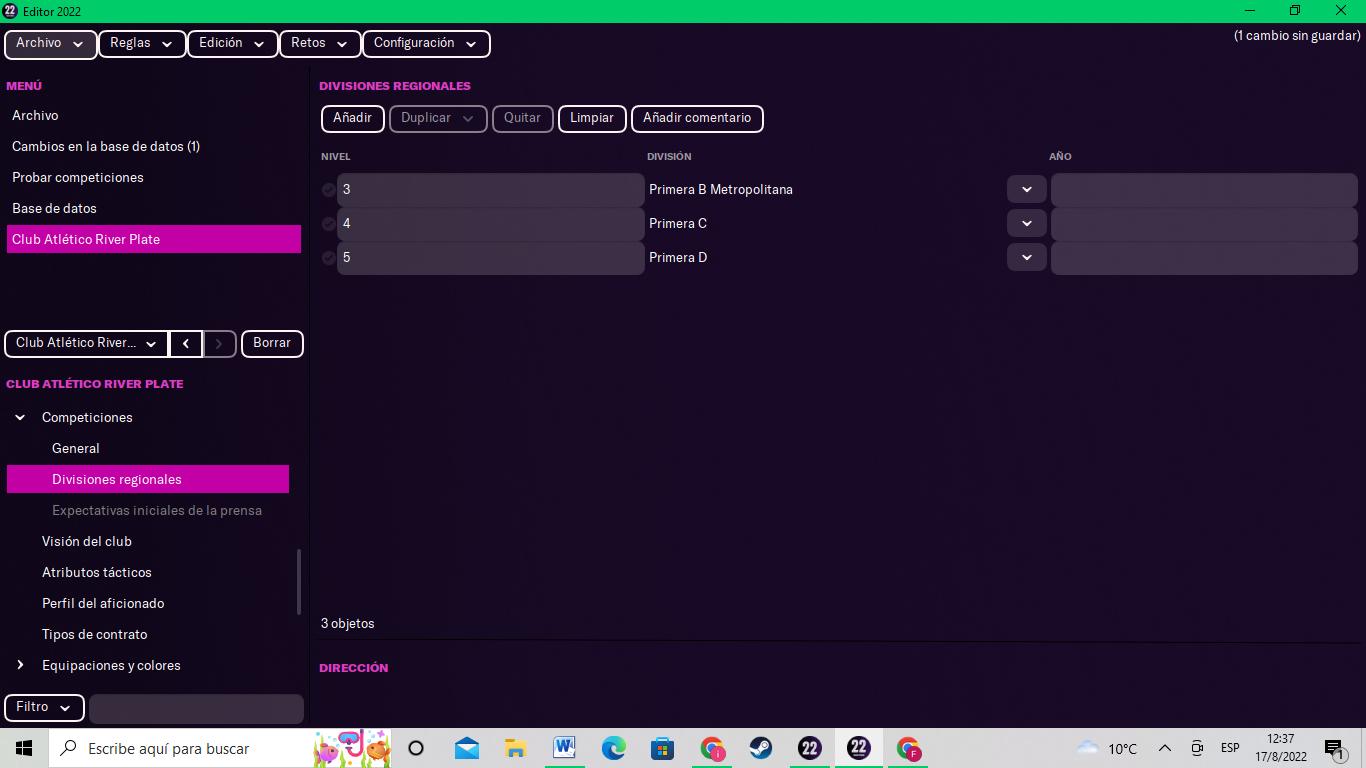
Task: Open Windows Start menu
Action: (x=24, y=748)
